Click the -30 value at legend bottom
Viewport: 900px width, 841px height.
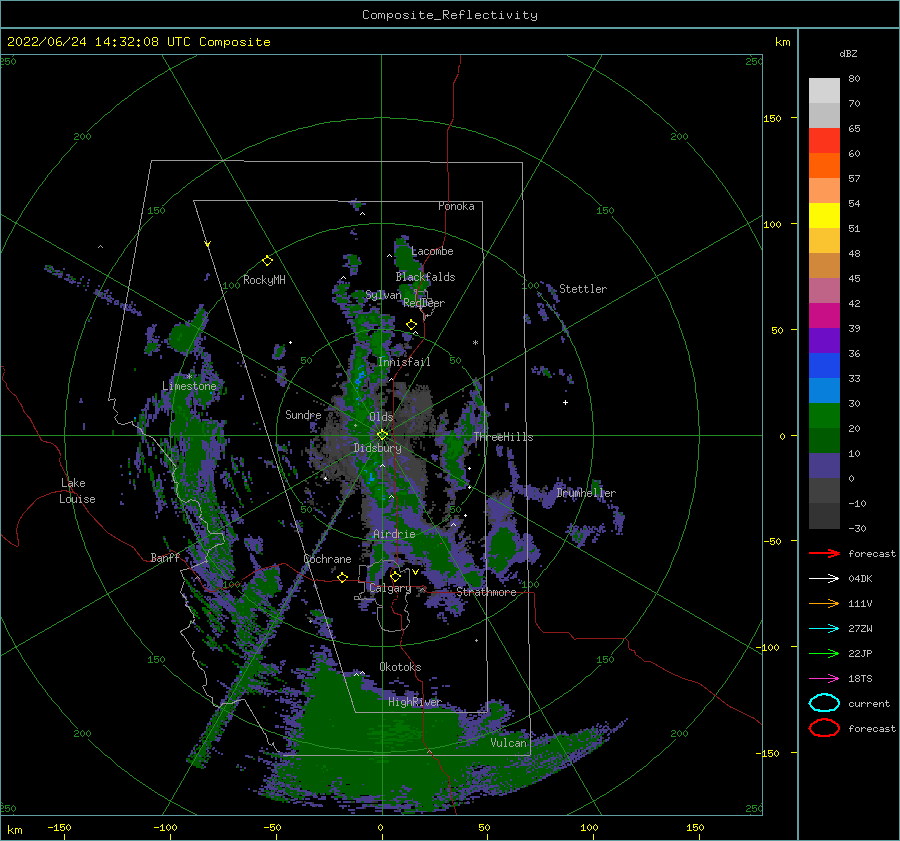click(x=858, y=528)
